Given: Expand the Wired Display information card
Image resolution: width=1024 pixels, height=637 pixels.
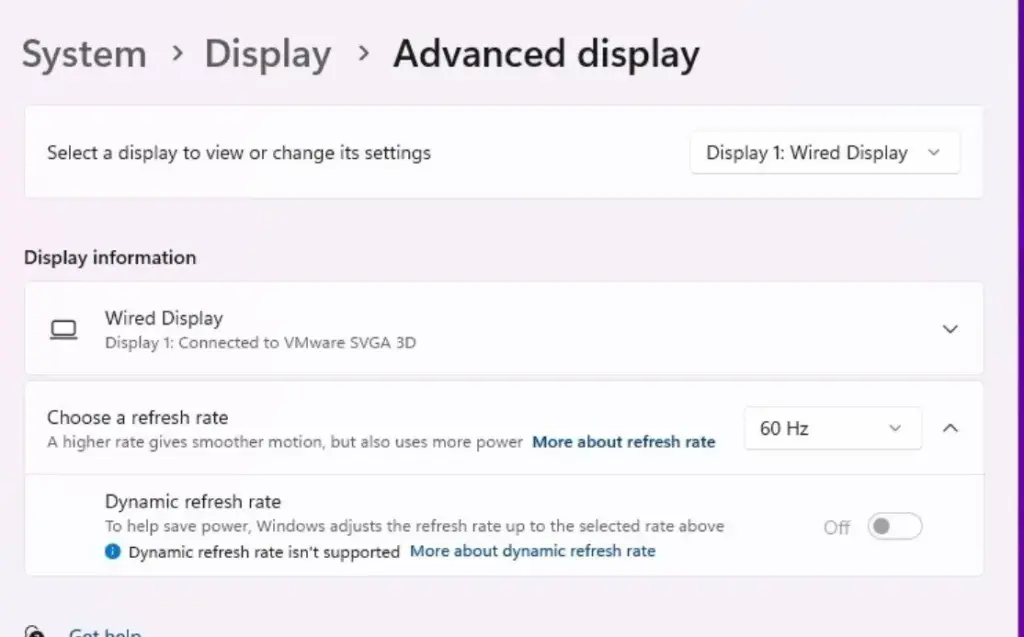Looking at the screenshot, I should 950,329.
